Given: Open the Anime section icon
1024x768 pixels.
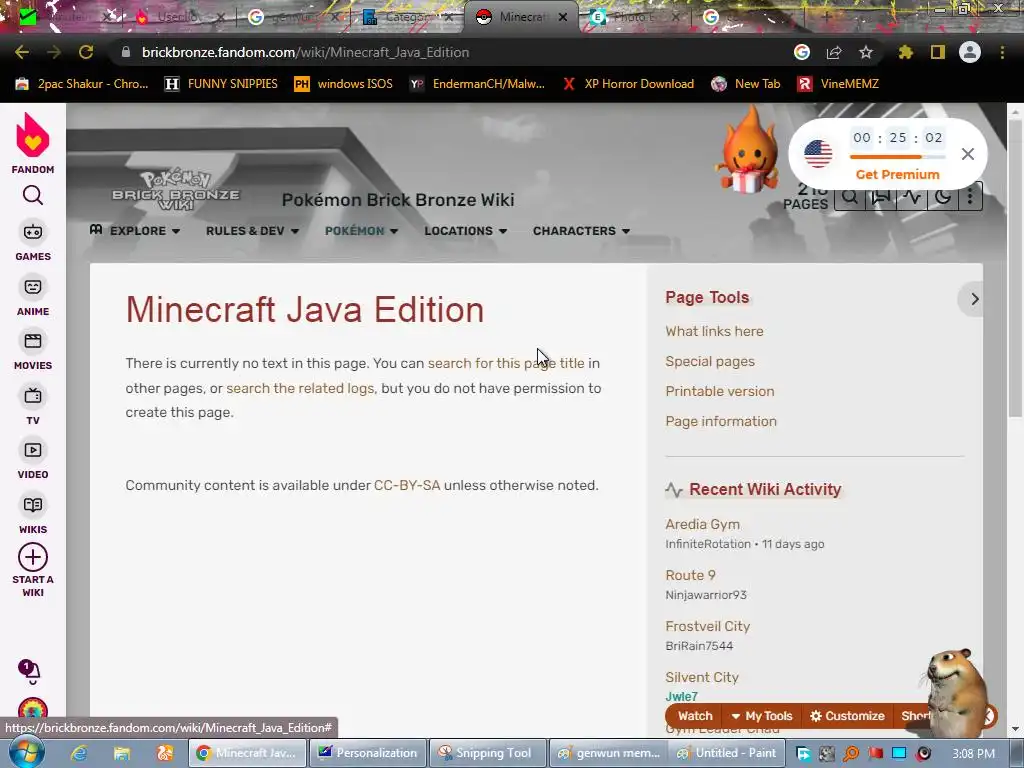Looking at the screenshot, I should pos(33,287).
